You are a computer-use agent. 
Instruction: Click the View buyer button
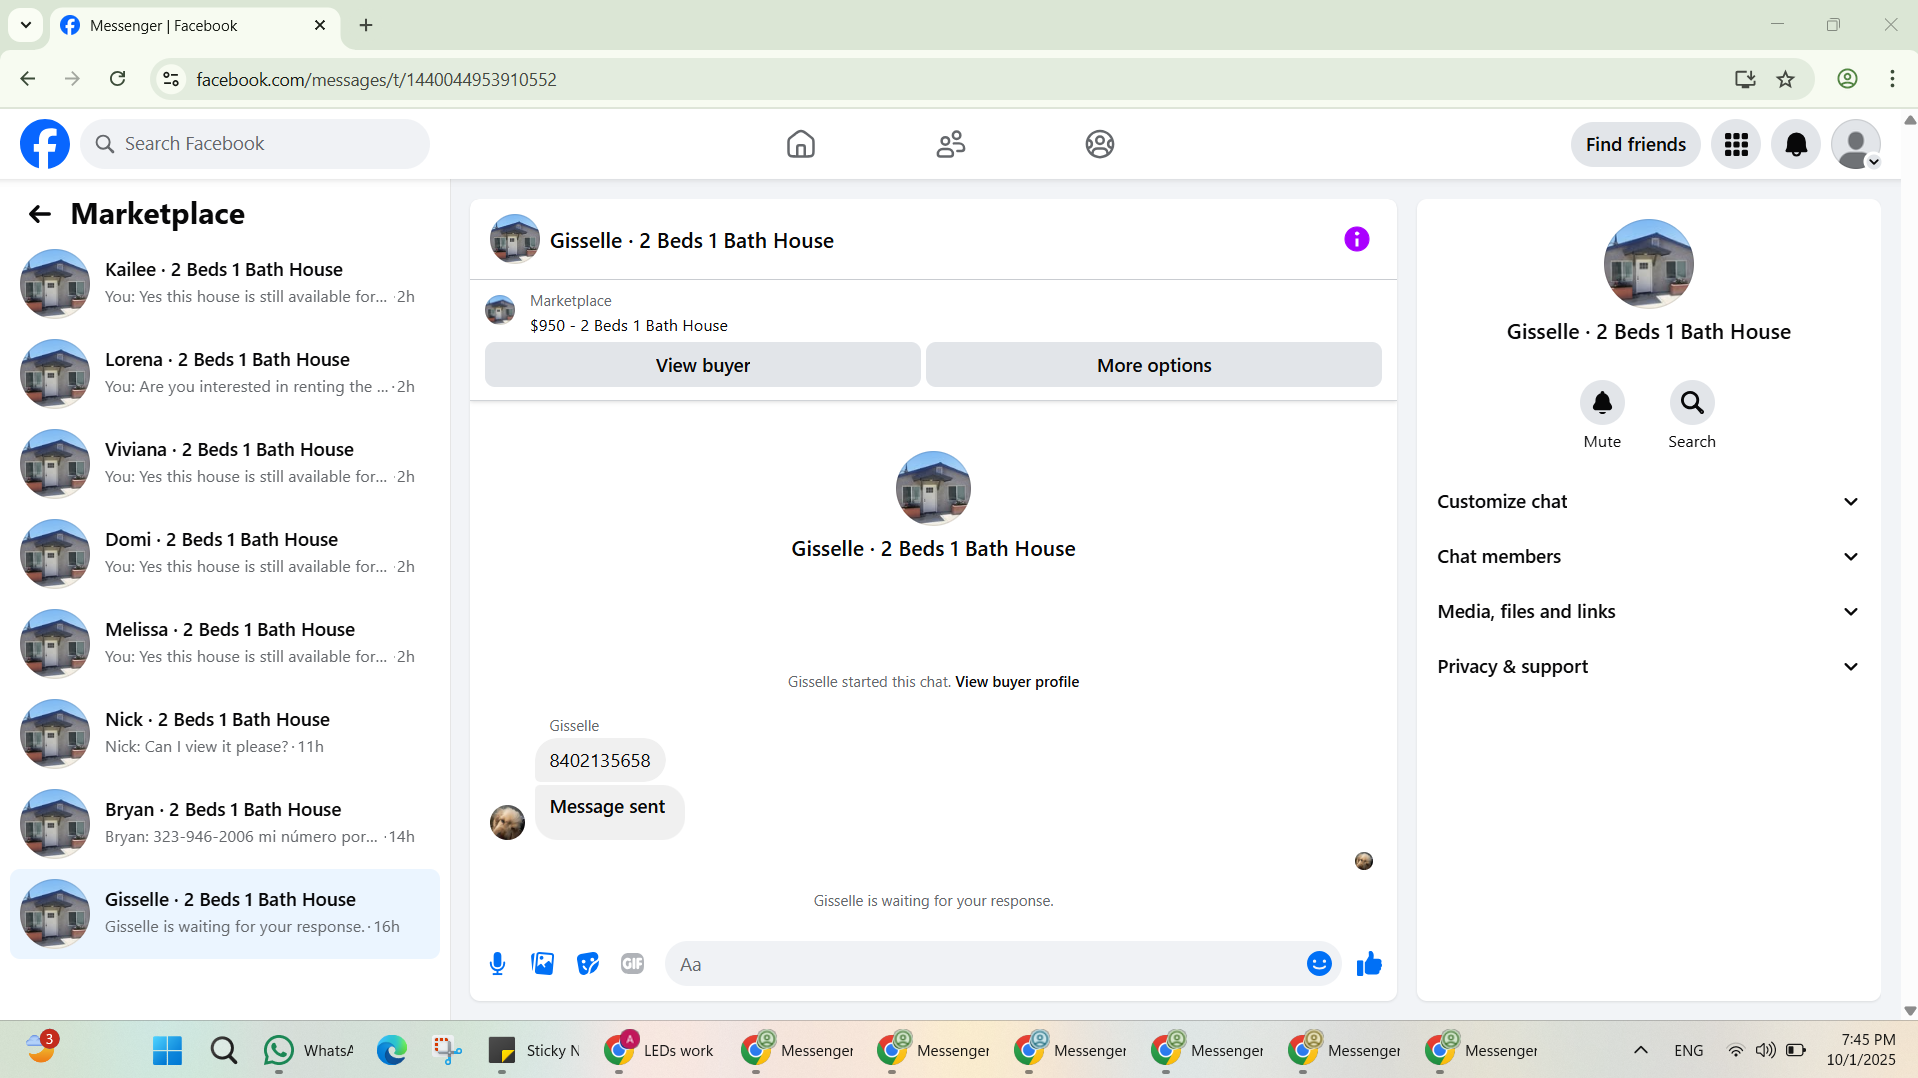pyautogui.click(x=702, y=365)
